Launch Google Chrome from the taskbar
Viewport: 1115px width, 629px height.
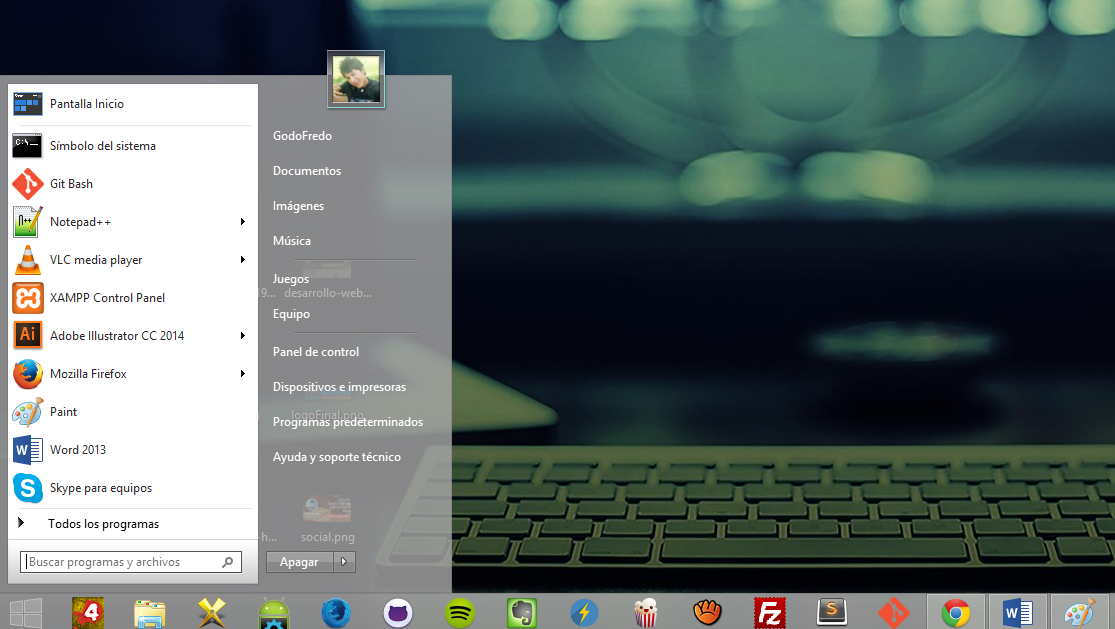pos(956,611)
